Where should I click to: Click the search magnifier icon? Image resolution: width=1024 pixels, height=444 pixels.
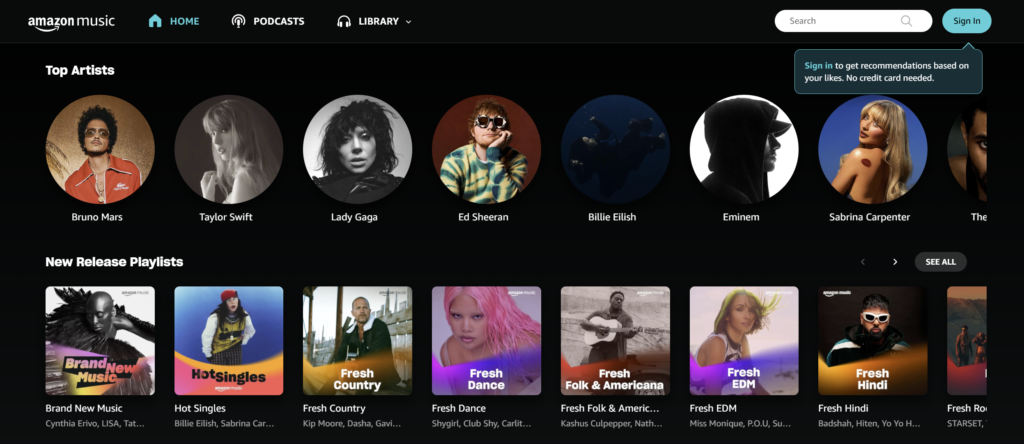point(906,21)
